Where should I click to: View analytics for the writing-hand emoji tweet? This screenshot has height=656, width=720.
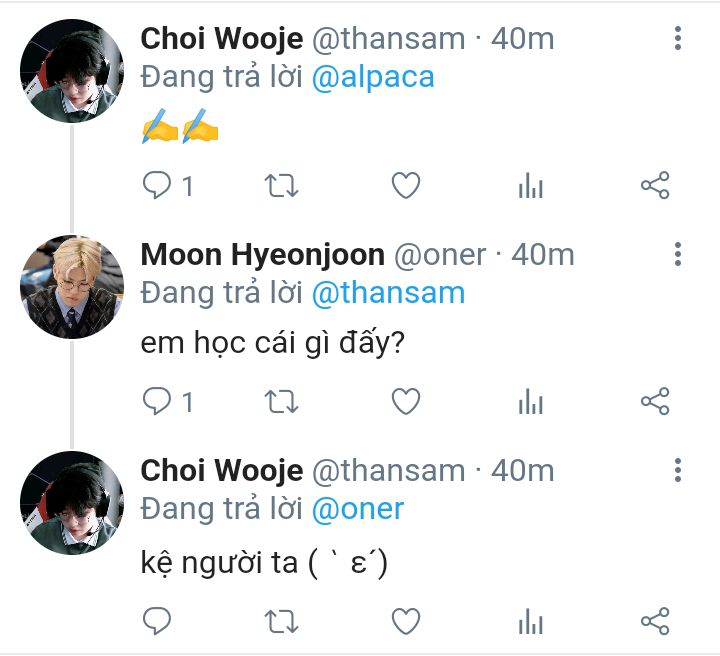pyautogui.click(x=530, y=185)
